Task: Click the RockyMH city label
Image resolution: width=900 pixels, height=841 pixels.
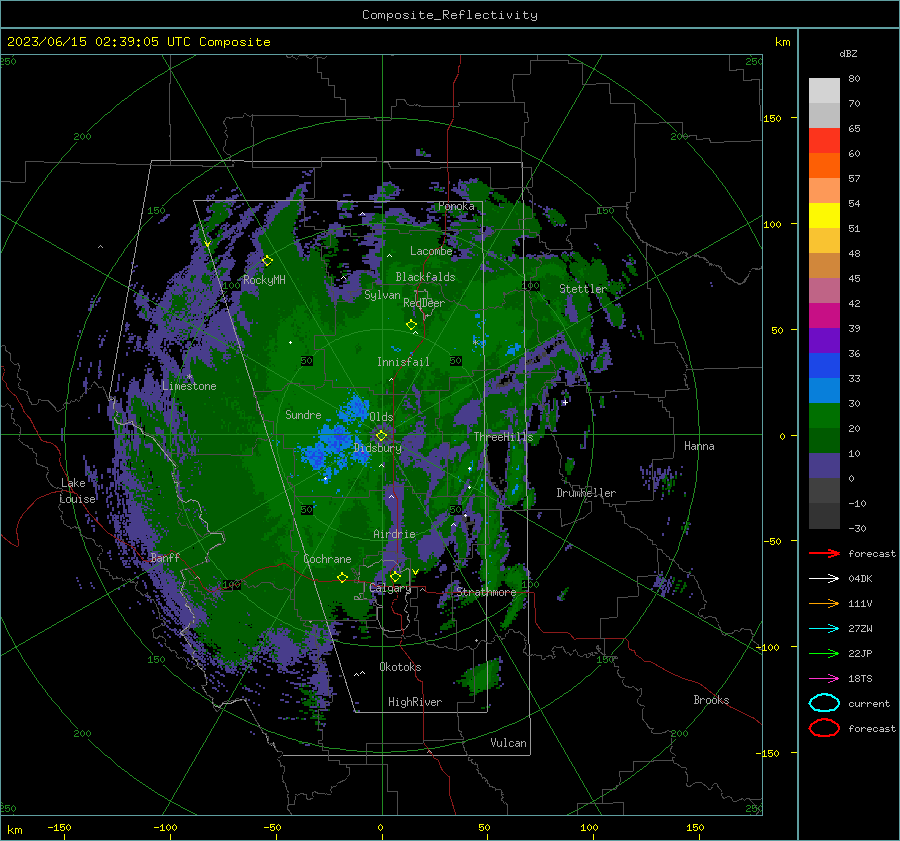Action: coord(264,280)
